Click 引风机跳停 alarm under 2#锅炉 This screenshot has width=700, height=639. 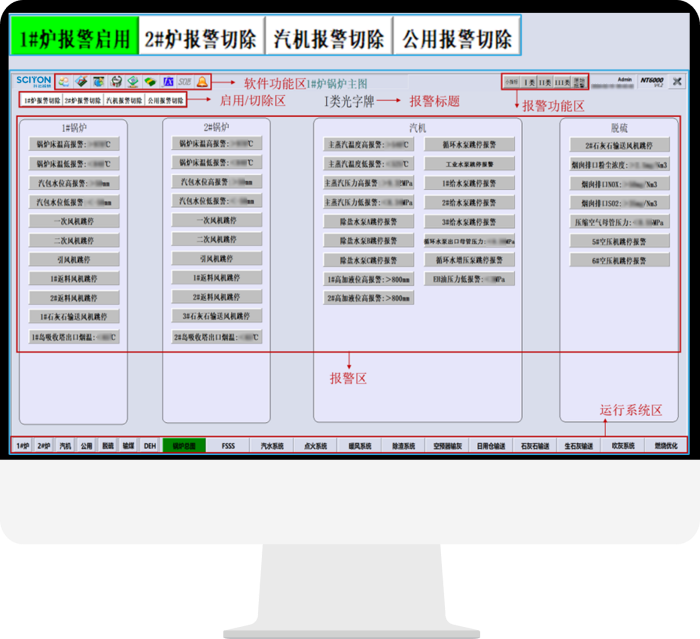point(217,258)
